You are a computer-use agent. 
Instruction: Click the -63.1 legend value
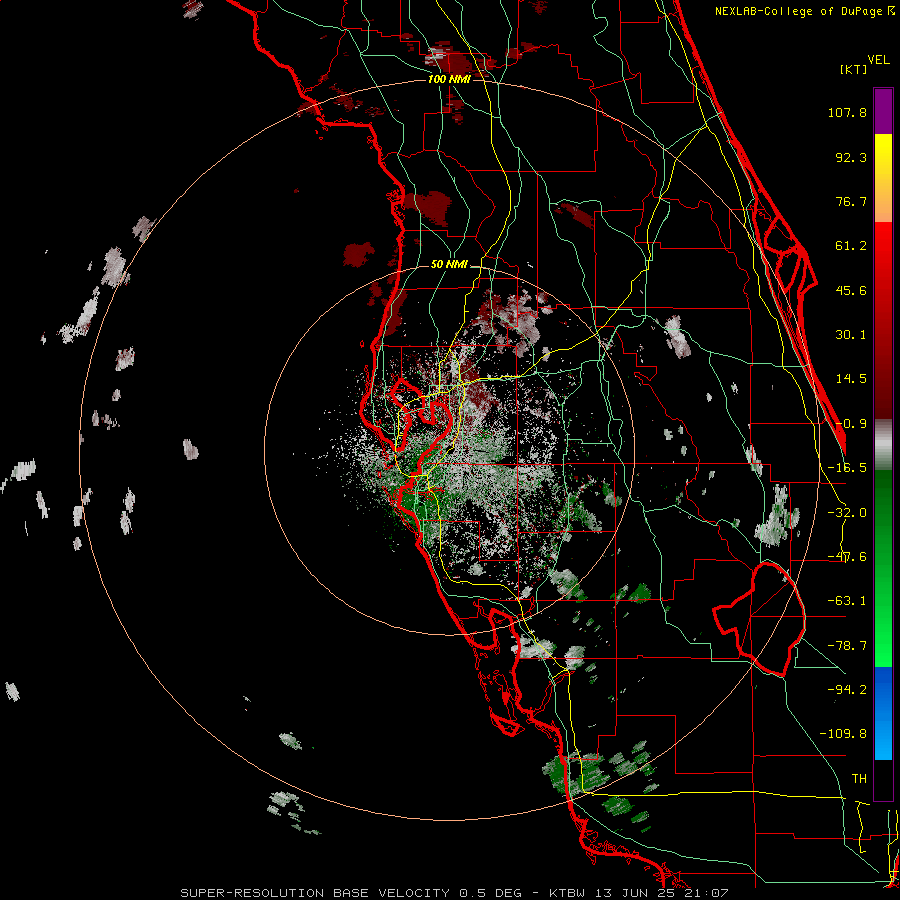847,601
